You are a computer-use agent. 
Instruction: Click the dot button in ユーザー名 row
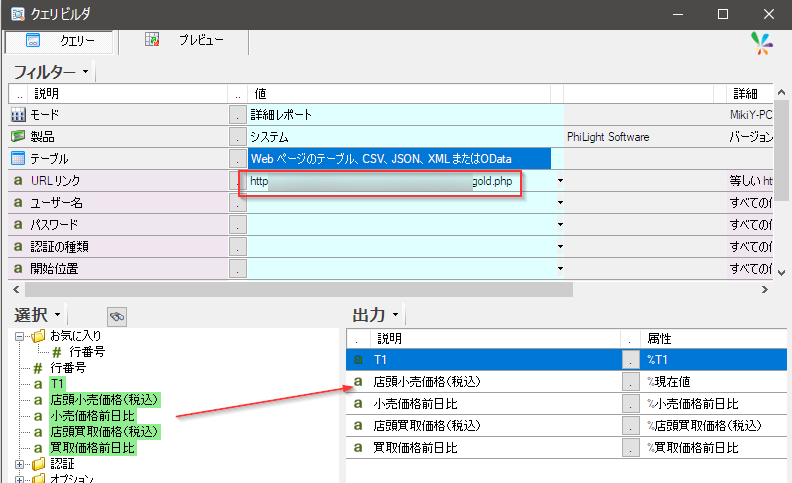click(x=237, y=203)
